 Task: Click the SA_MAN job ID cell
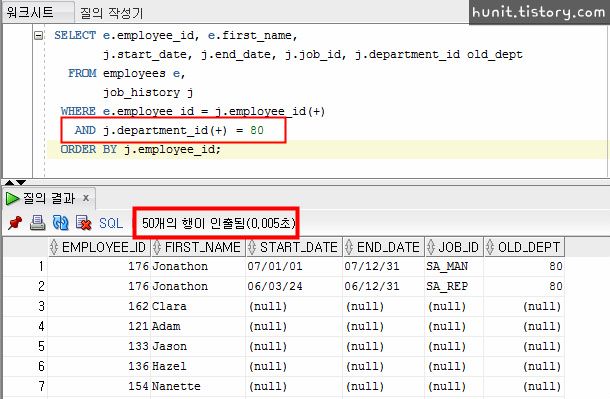coord(454,266)
